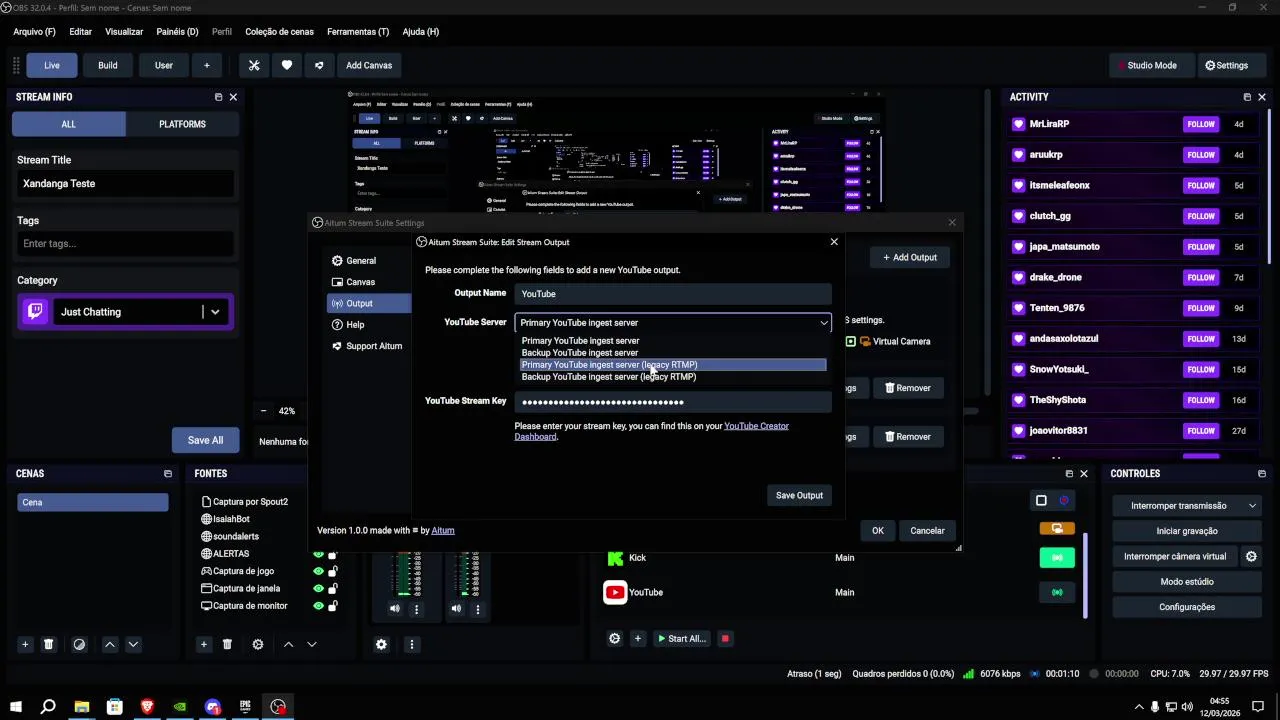Open first audio channel three-dot menu

point(417,608)
